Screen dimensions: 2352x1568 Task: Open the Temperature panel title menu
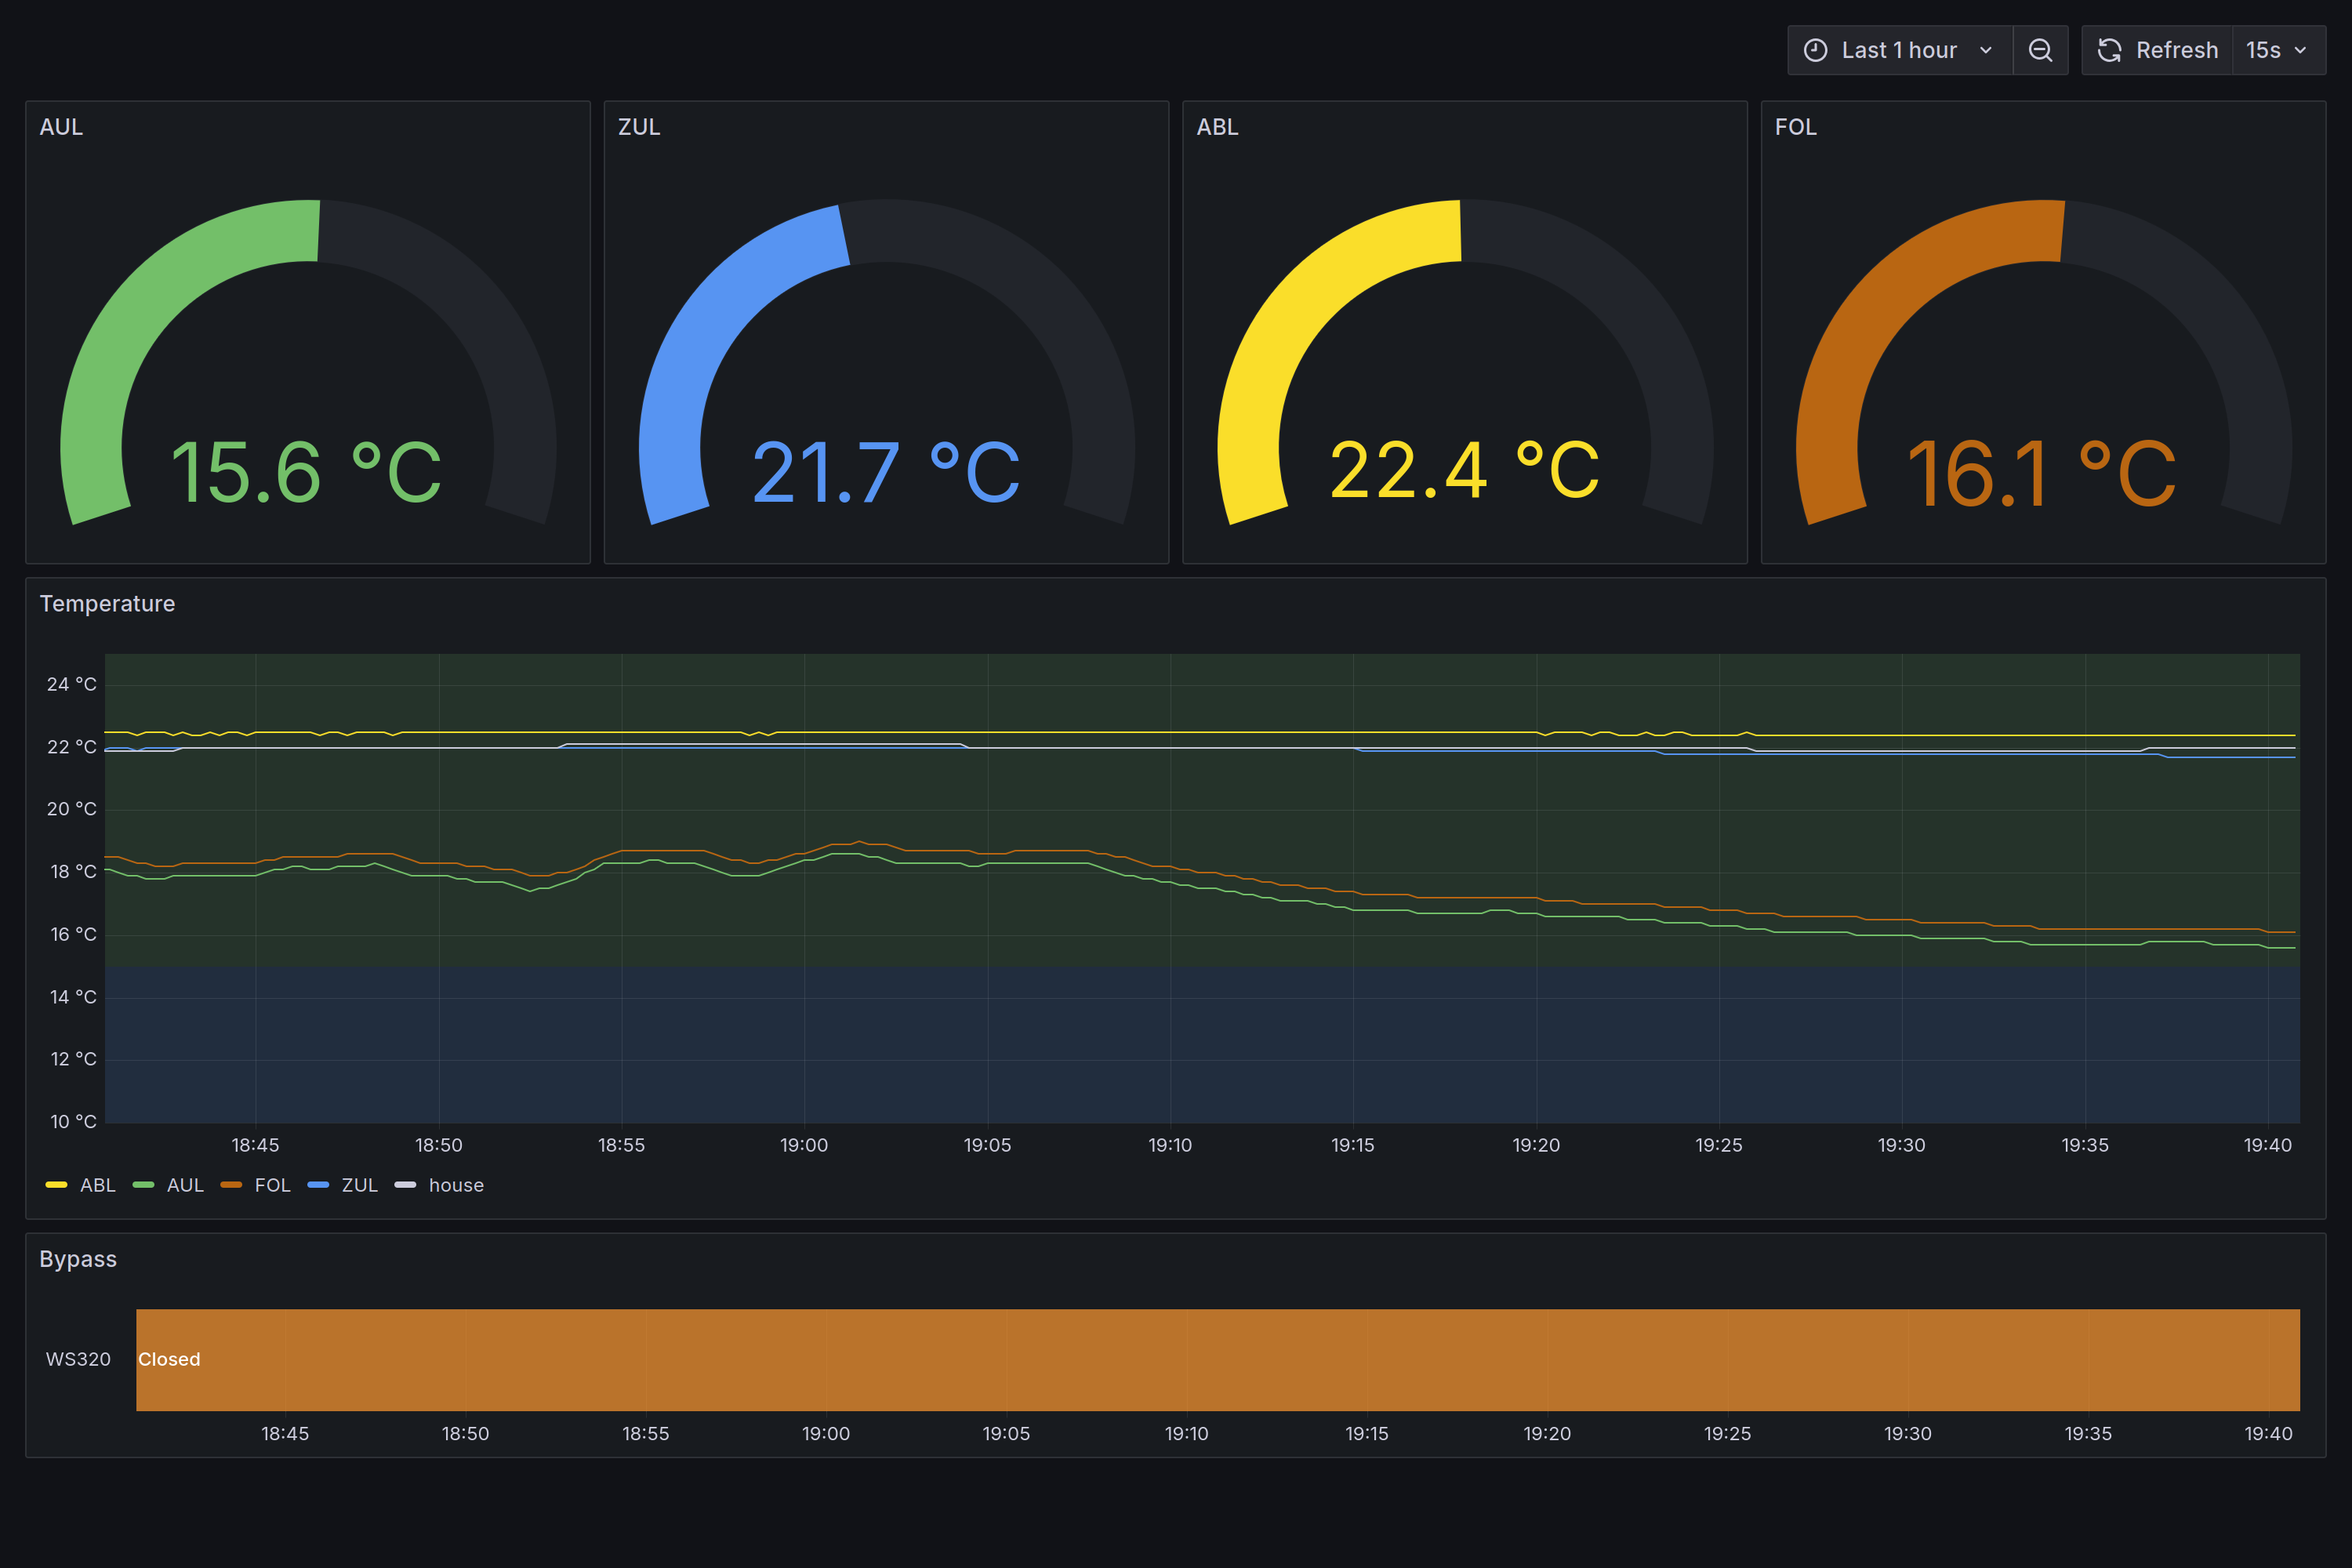(107, 604)
